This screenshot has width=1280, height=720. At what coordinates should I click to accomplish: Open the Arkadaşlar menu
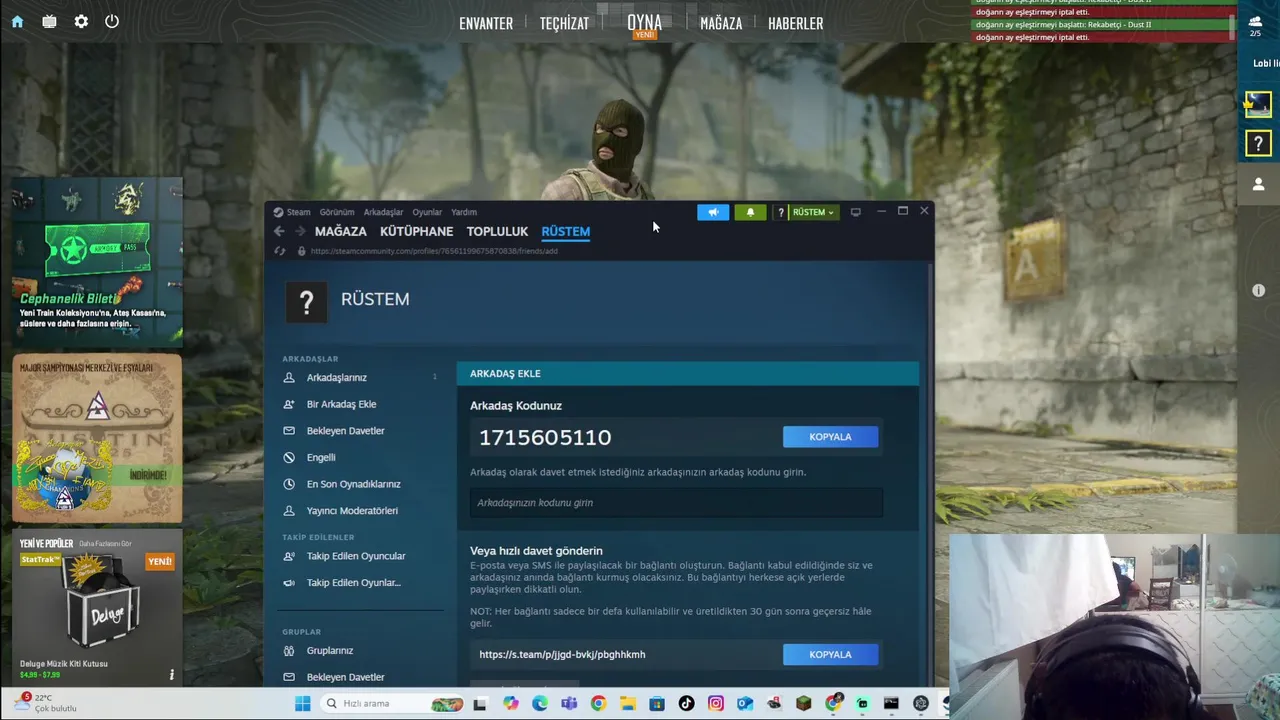click(383, 212)
